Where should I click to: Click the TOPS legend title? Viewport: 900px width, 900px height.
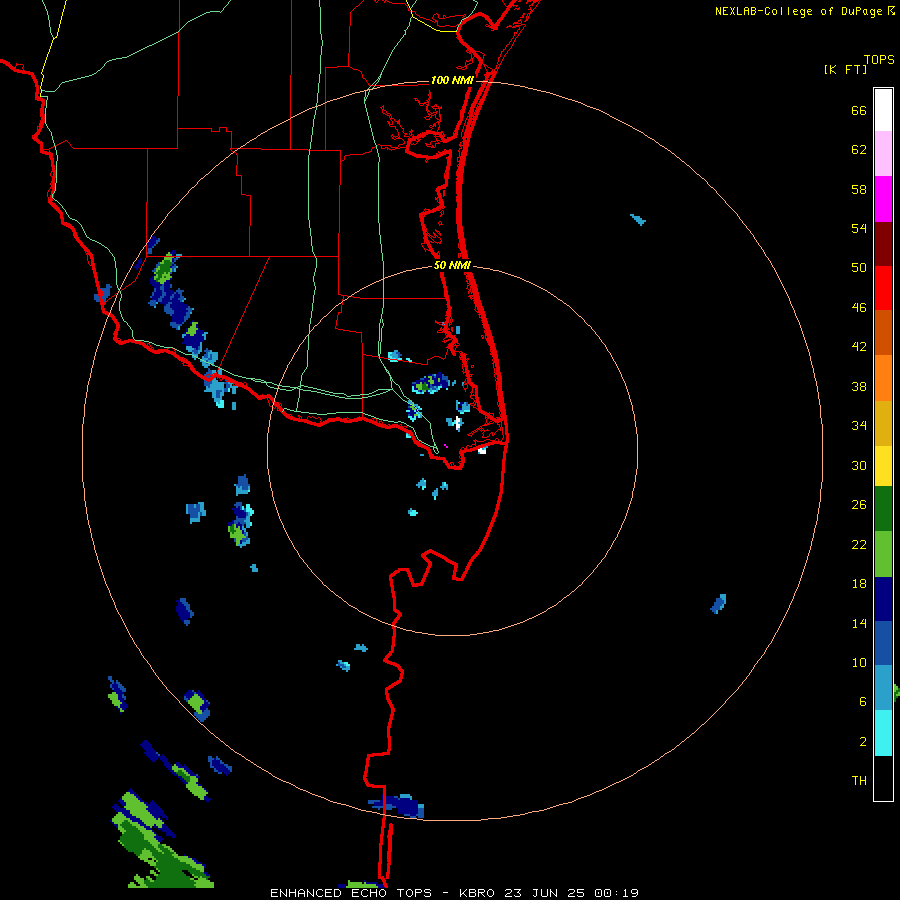[879, 59]
